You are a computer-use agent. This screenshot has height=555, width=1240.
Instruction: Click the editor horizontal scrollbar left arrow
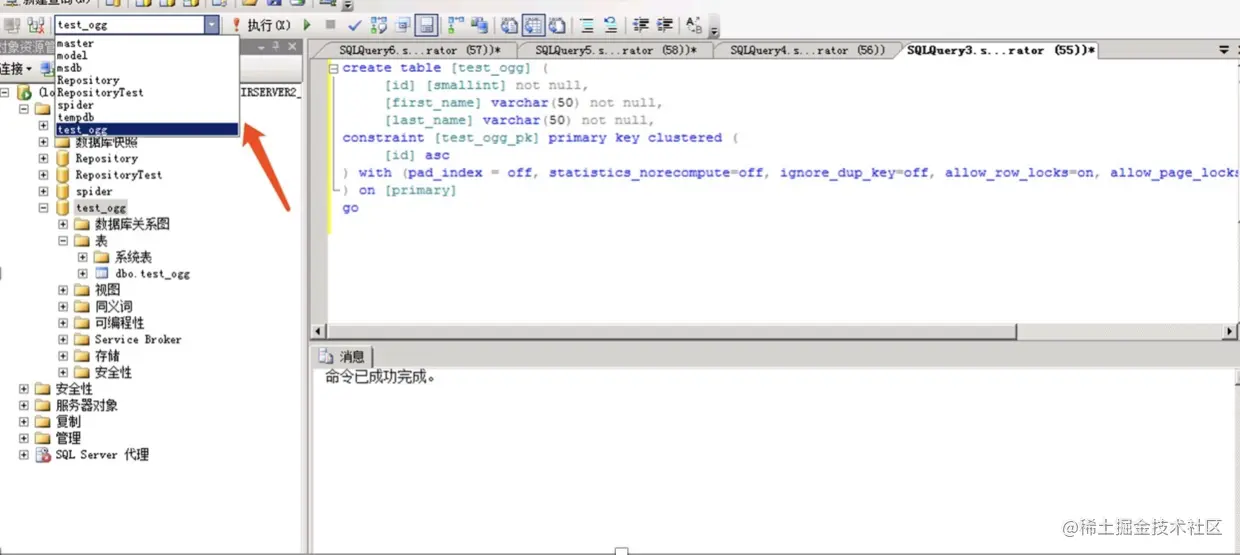pos(319,331)
